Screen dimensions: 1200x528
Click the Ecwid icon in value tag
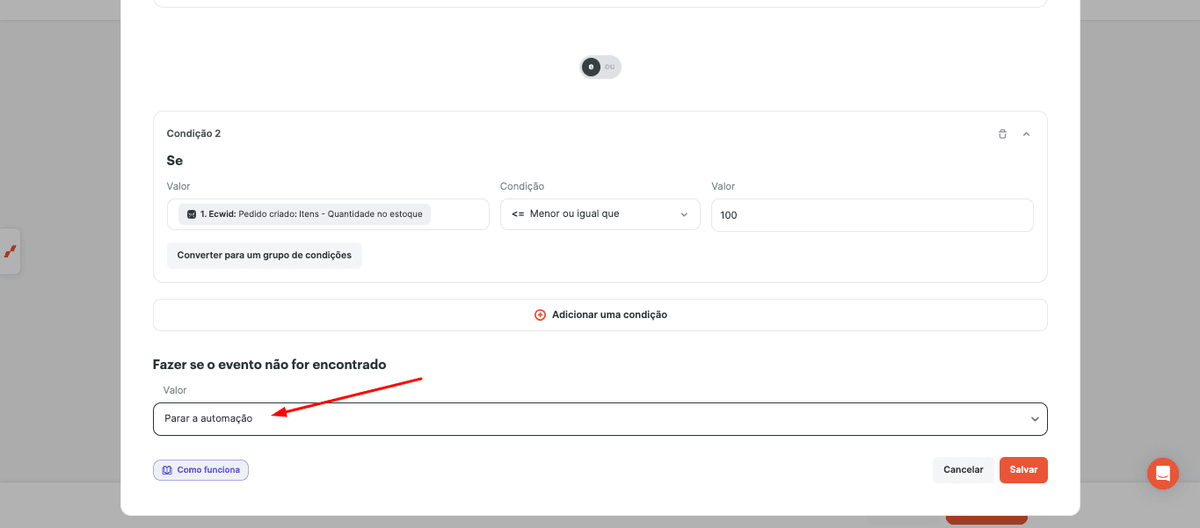(x=192, y=214)
